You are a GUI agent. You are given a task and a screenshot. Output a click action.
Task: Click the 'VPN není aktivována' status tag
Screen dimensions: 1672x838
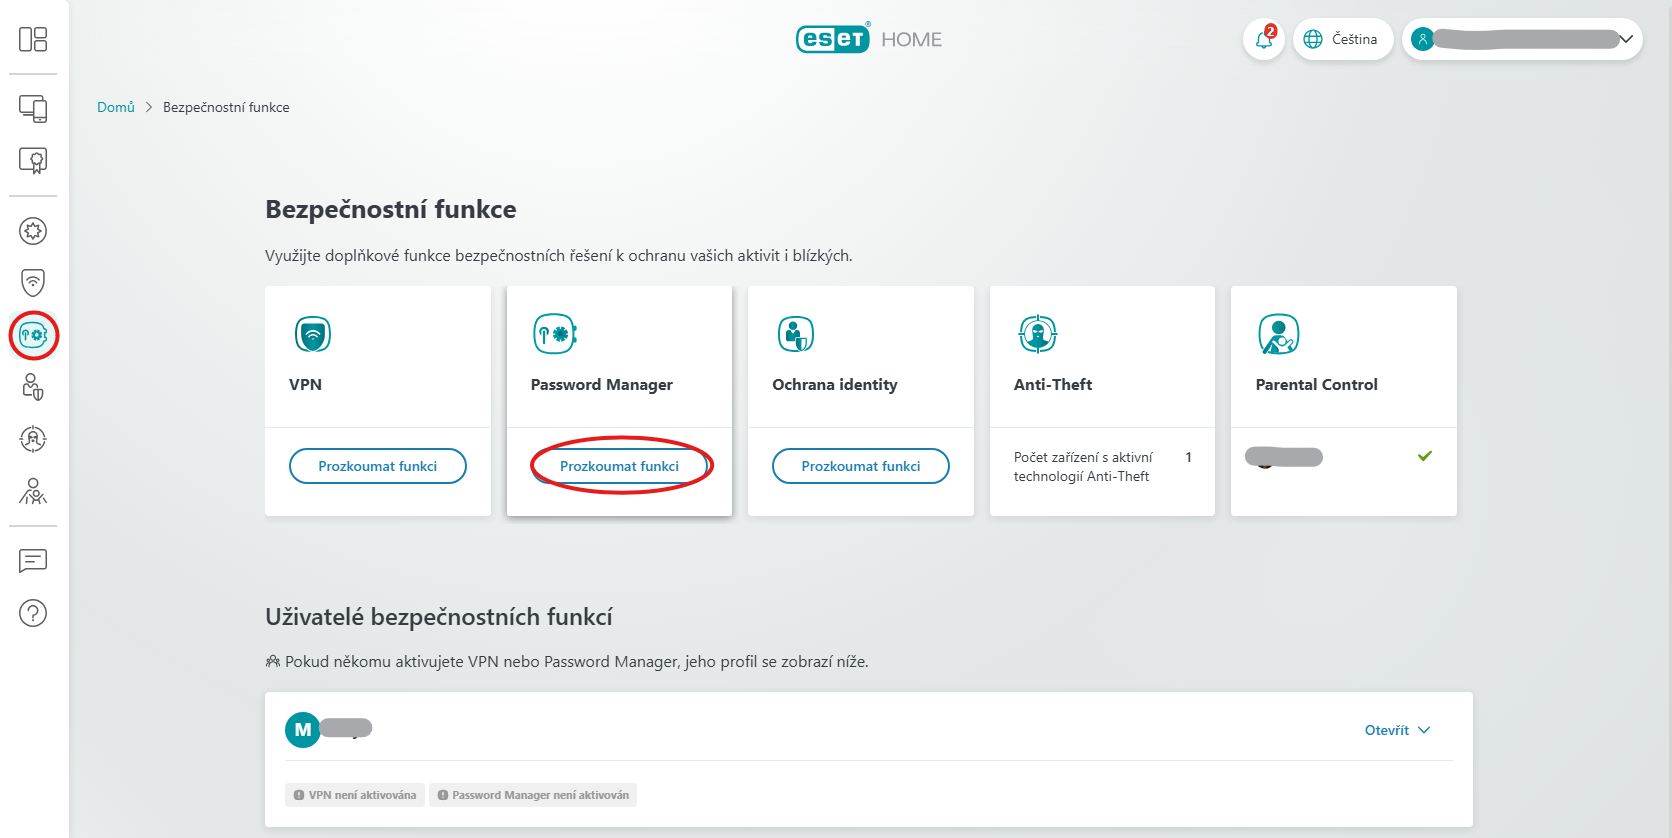pyautogui.click(x=355, y=795)
